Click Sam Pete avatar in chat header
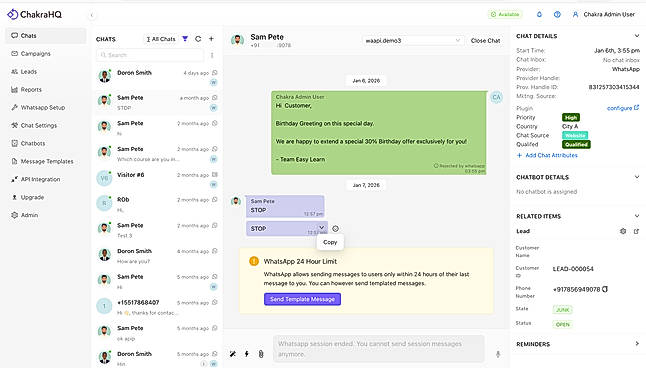646x368 pixels. click(237, 40)
